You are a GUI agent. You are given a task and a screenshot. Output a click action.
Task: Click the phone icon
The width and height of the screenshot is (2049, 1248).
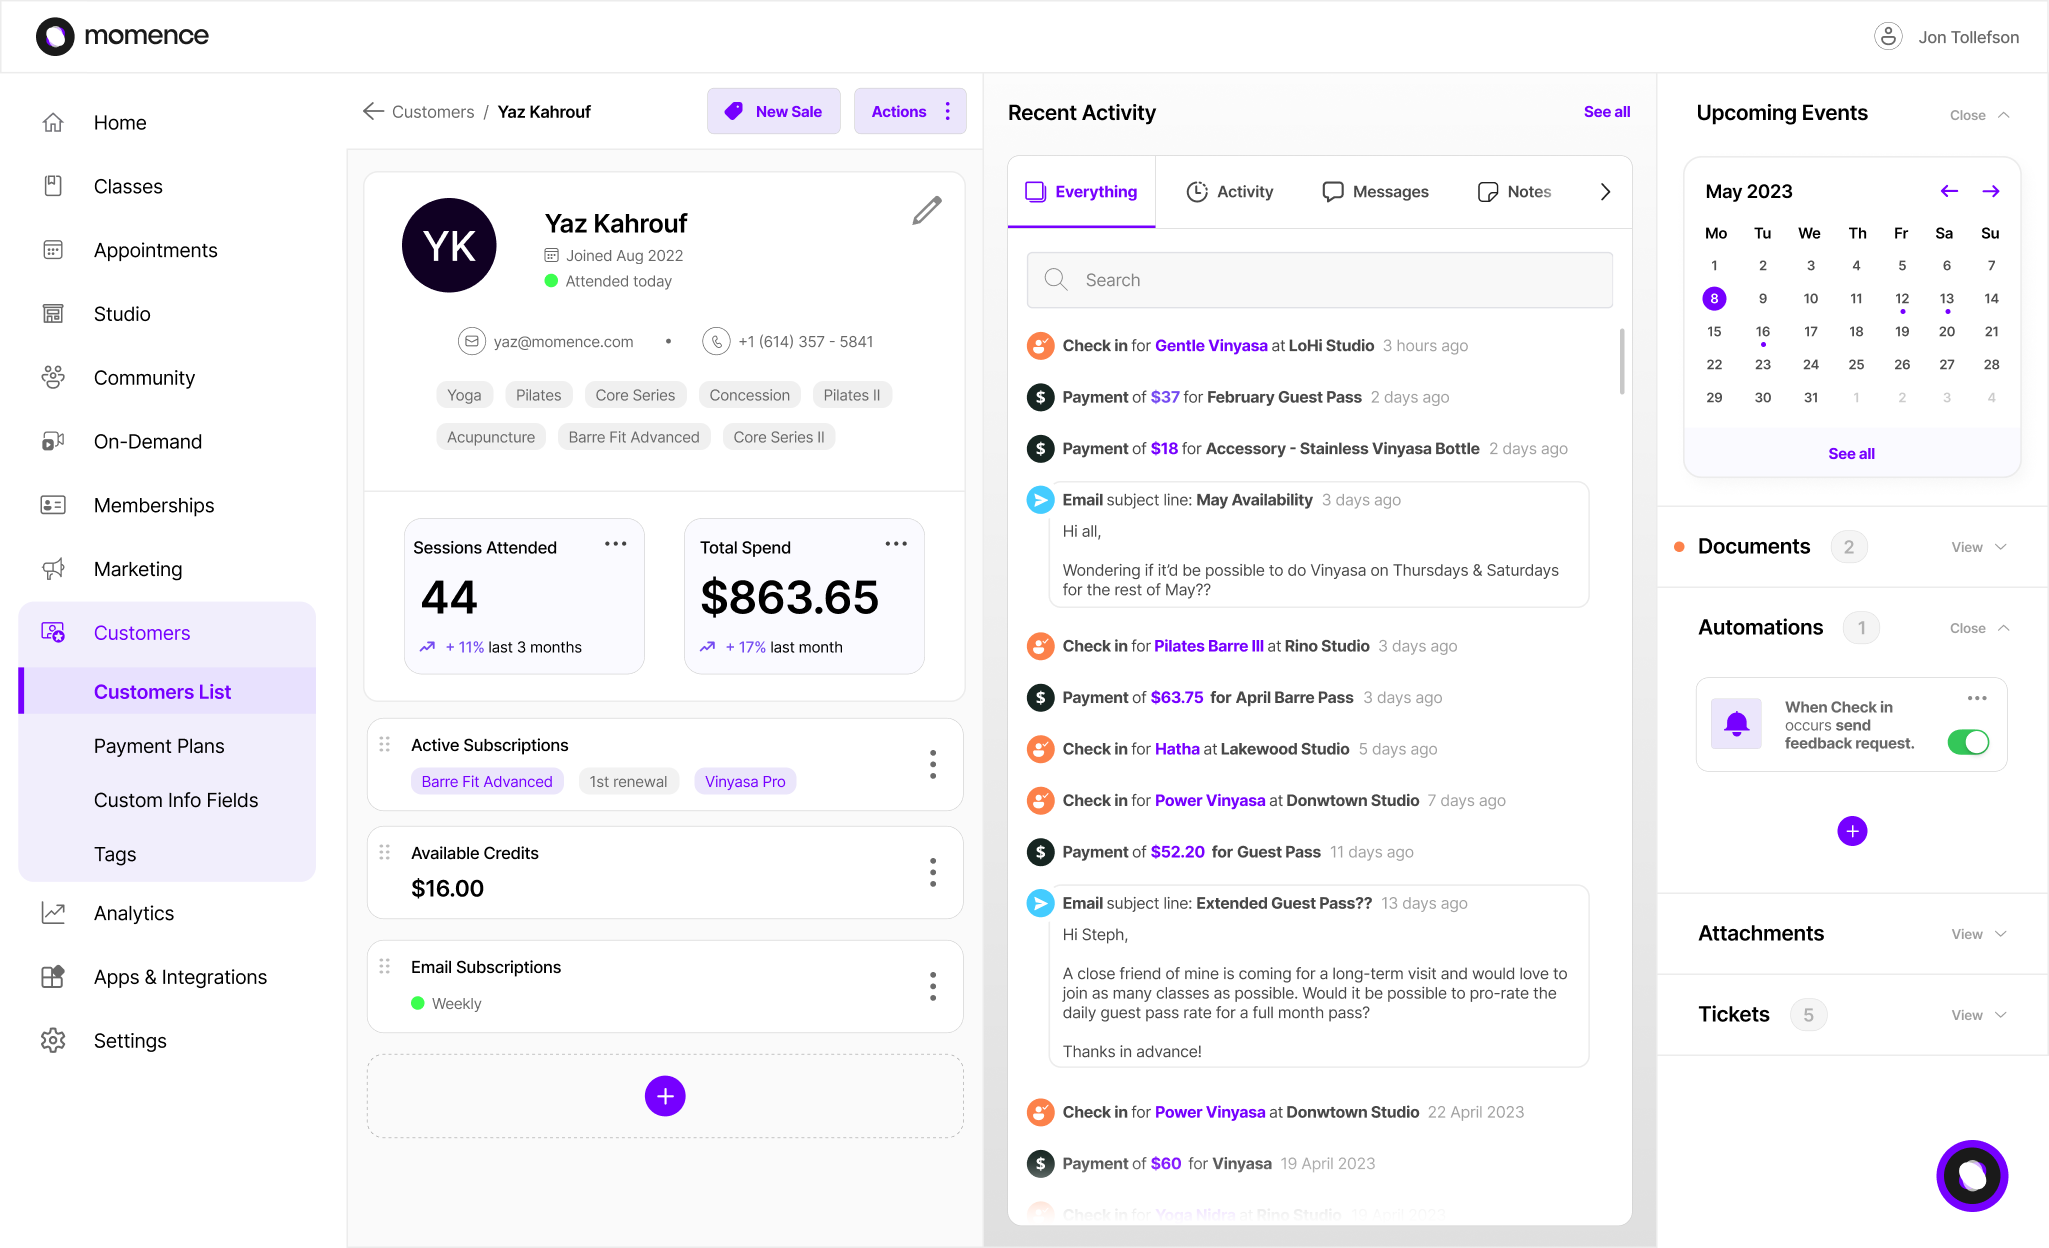(x=716, y=342)
